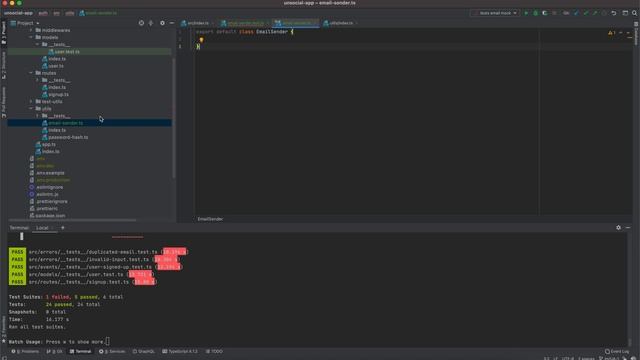Open the Problems tool window tab
Image resolution: width=640 pixels, height=360 pixels.
[x=25, y=351]
